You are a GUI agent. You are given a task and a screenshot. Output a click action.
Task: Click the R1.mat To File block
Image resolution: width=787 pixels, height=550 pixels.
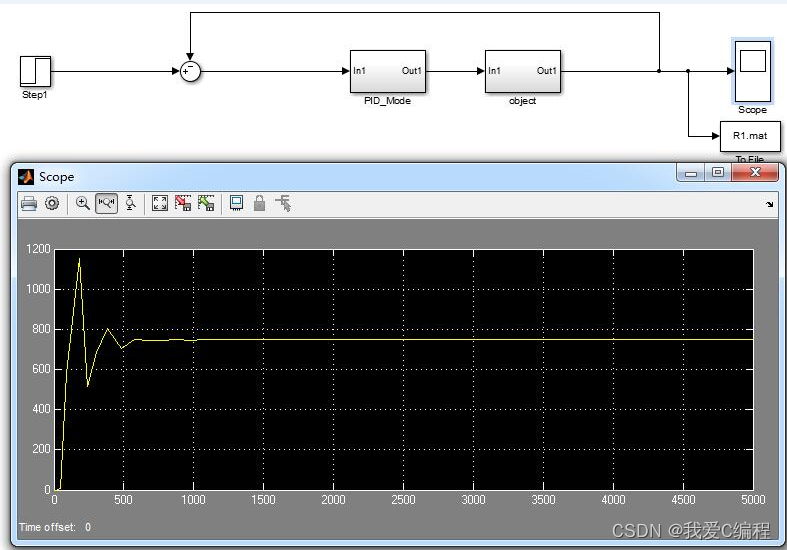click(749, 136)
